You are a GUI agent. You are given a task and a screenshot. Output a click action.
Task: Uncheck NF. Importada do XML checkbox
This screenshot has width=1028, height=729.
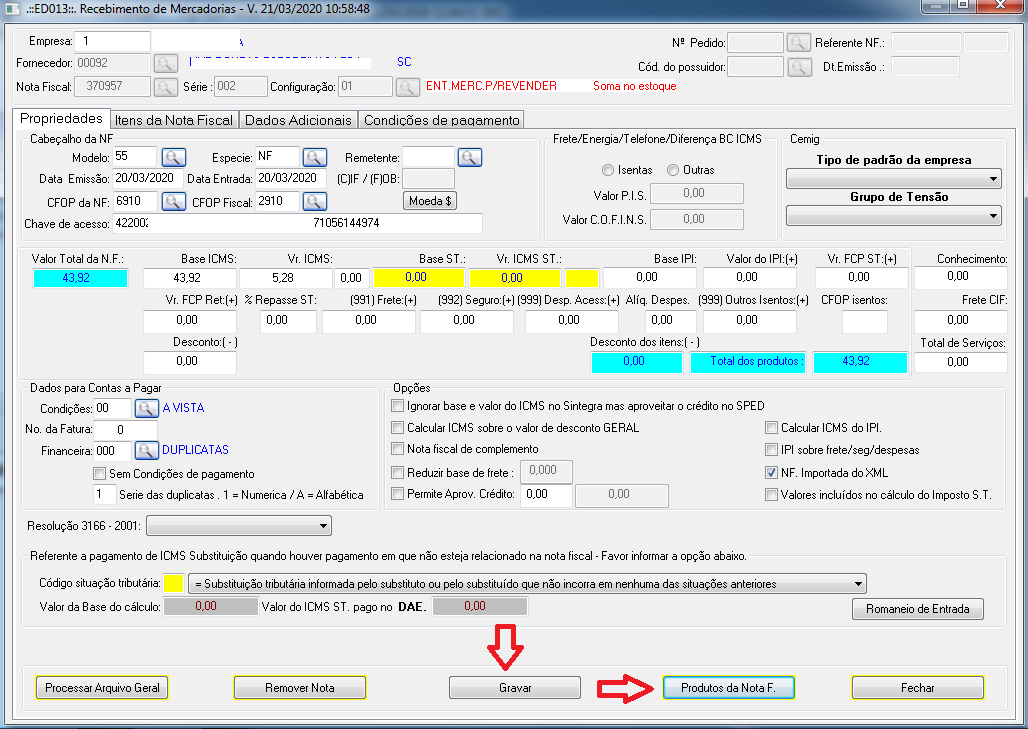(x=770, y=472)
